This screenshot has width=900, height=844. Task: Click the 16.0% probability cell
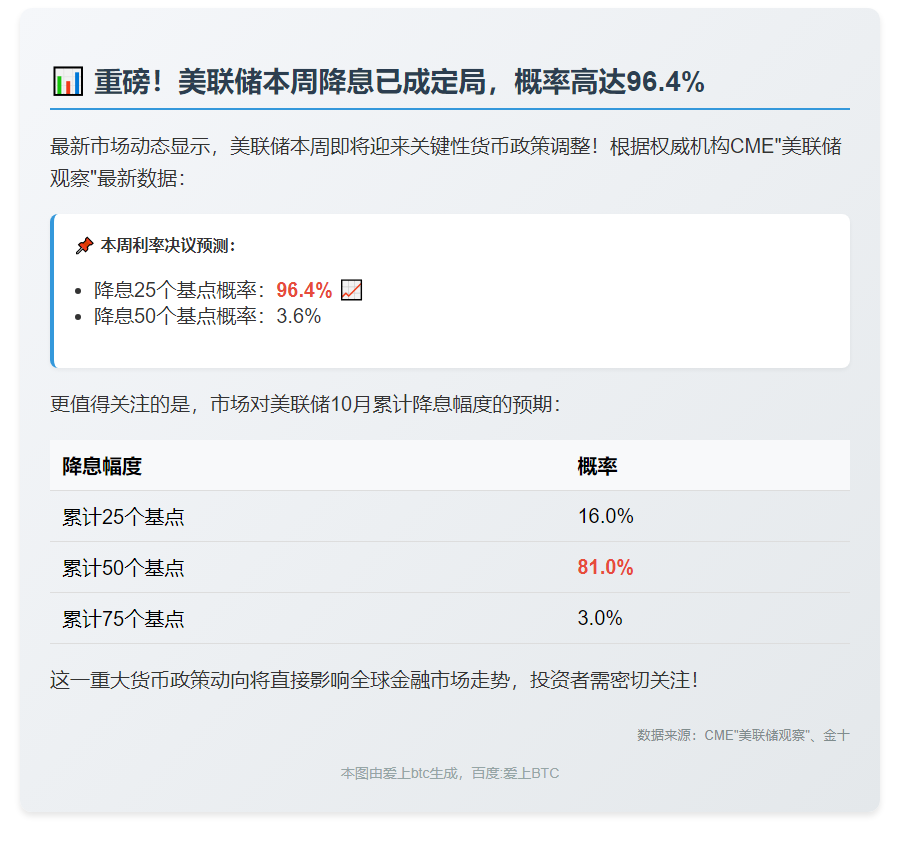click(605, 517)
